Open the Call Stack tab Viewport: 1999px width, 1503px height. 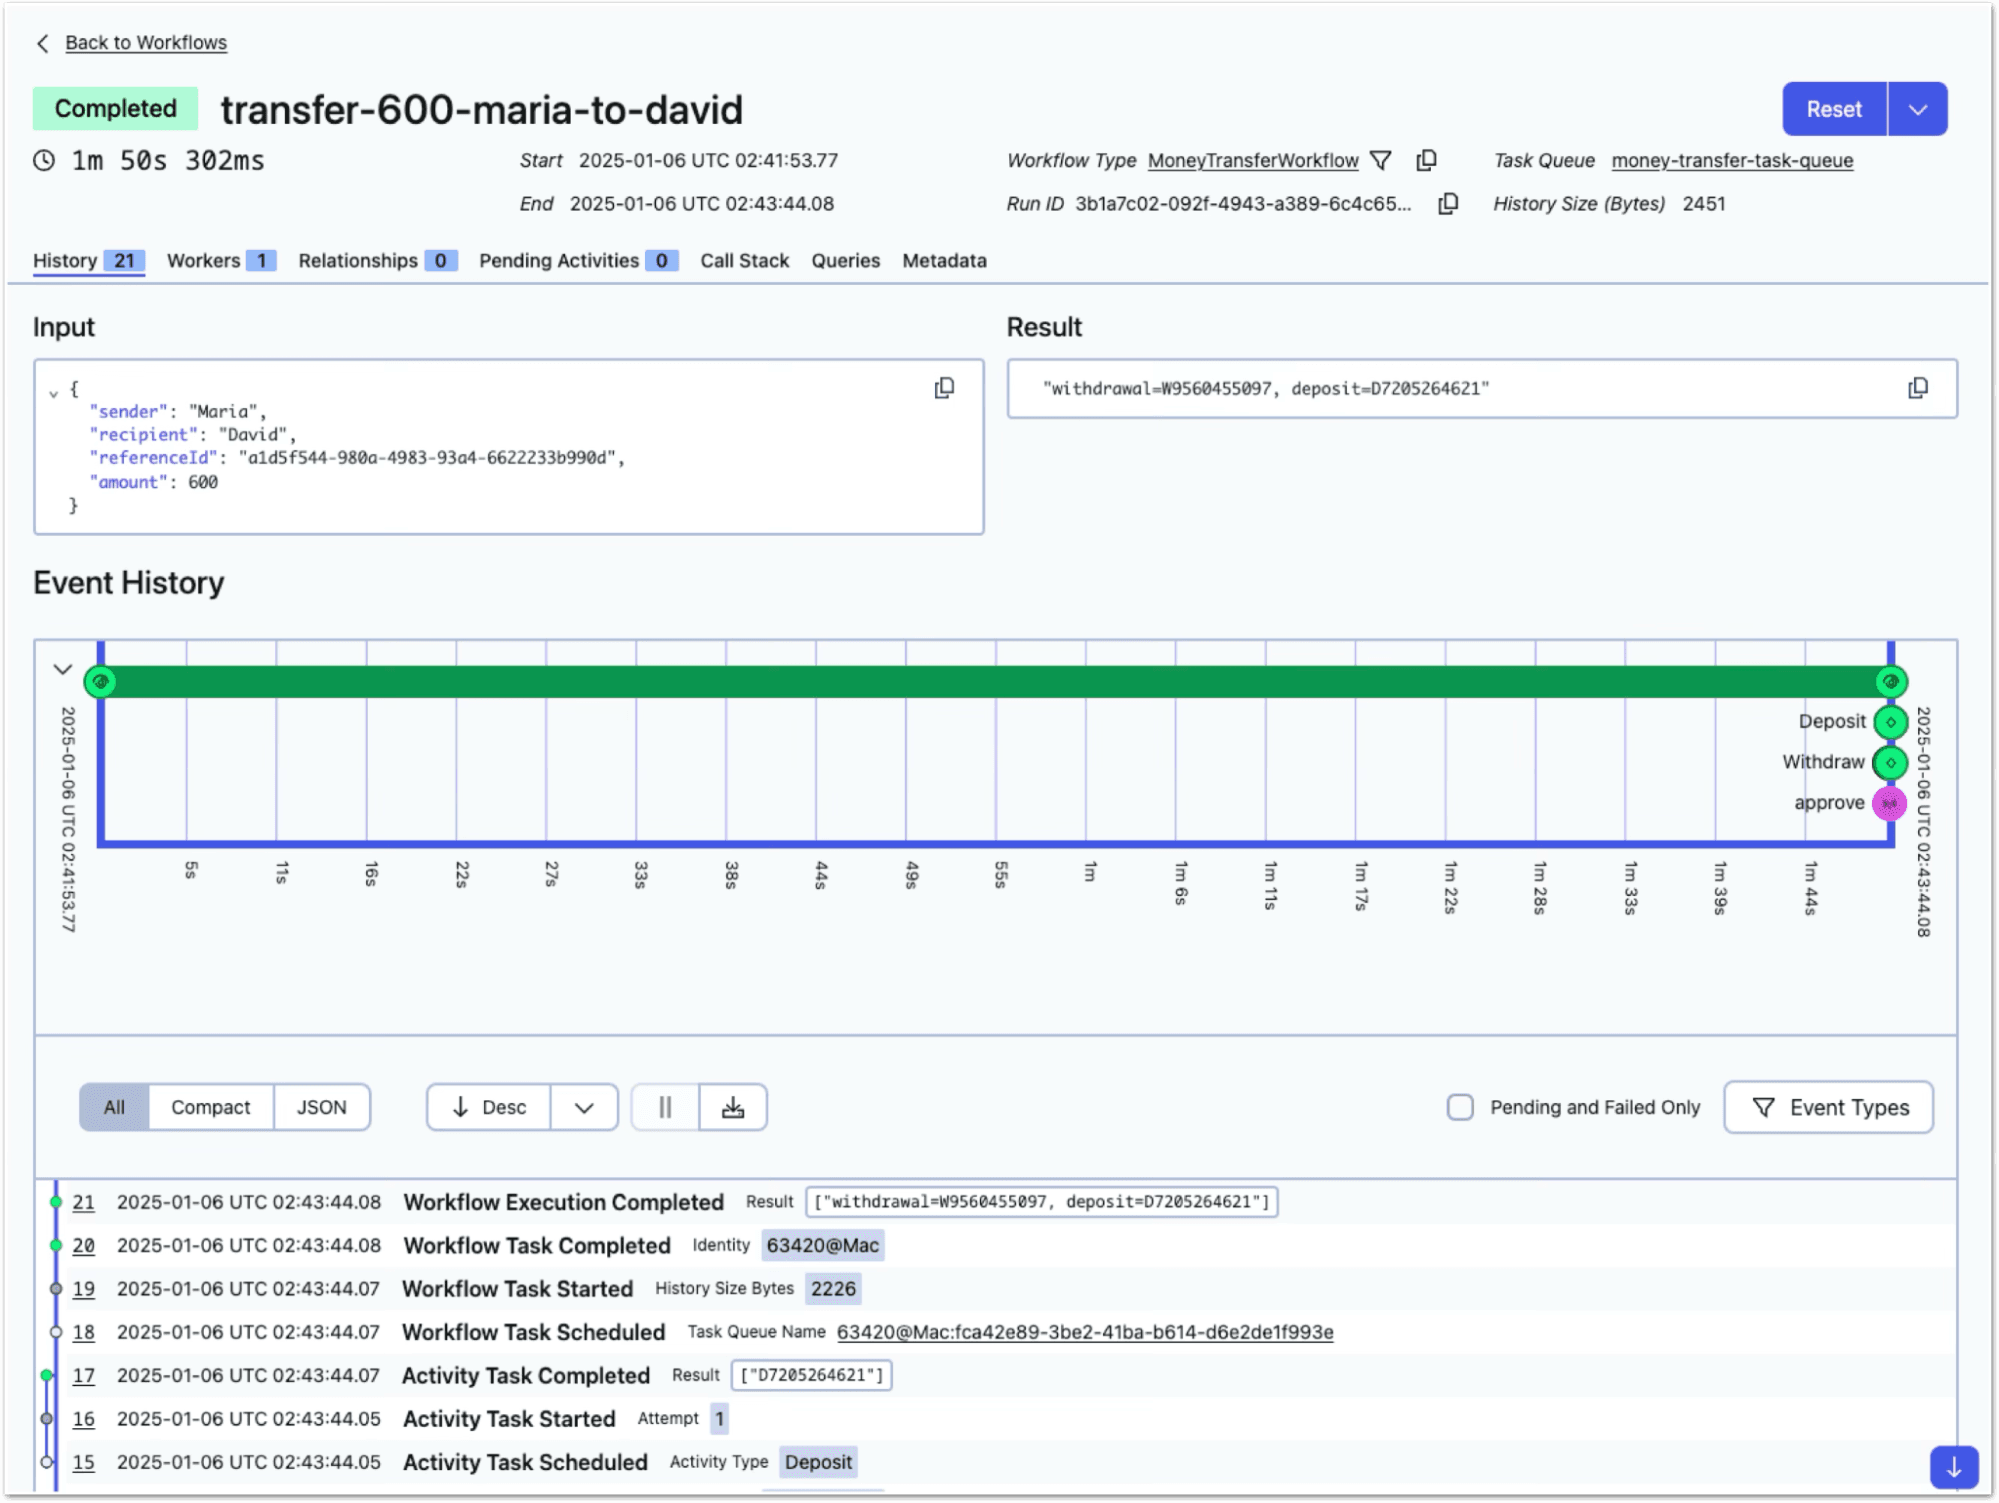[x=744, y=261]
